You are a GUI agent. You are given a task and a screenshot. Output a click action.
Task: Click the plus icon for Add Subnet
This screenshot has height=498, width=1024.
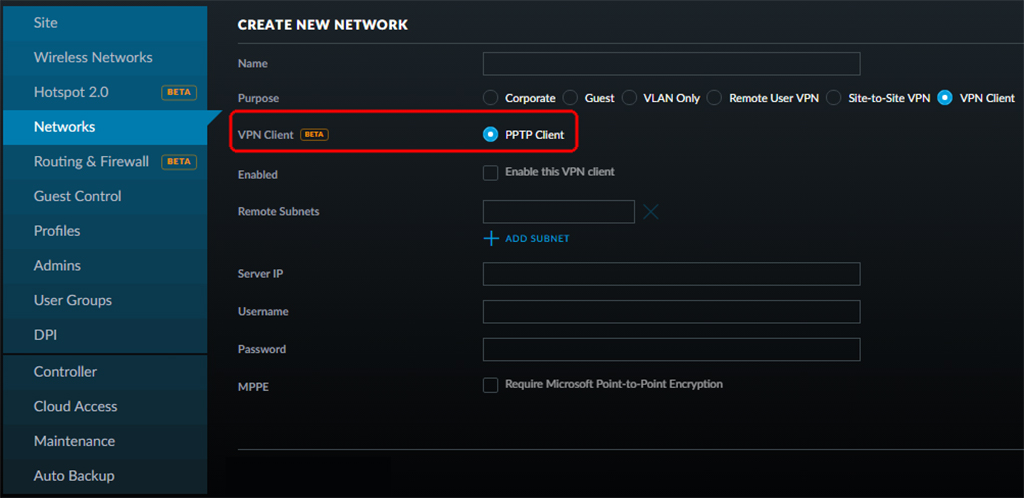click(x=490, y=239)
